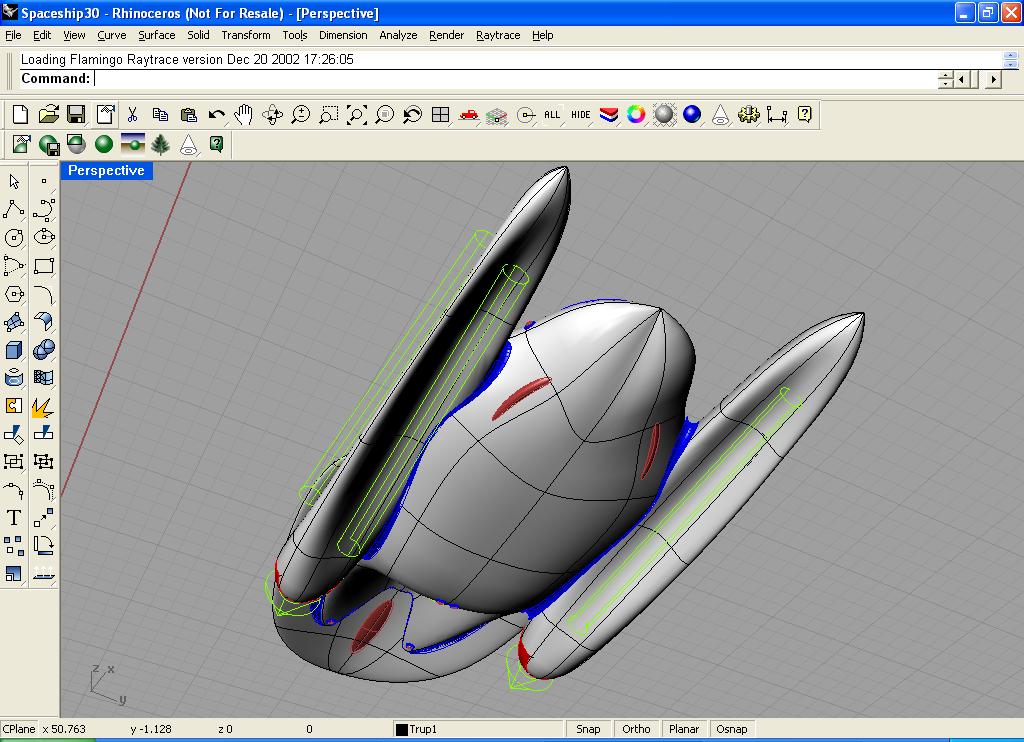Open the Raytrace menu

(498, 35)
